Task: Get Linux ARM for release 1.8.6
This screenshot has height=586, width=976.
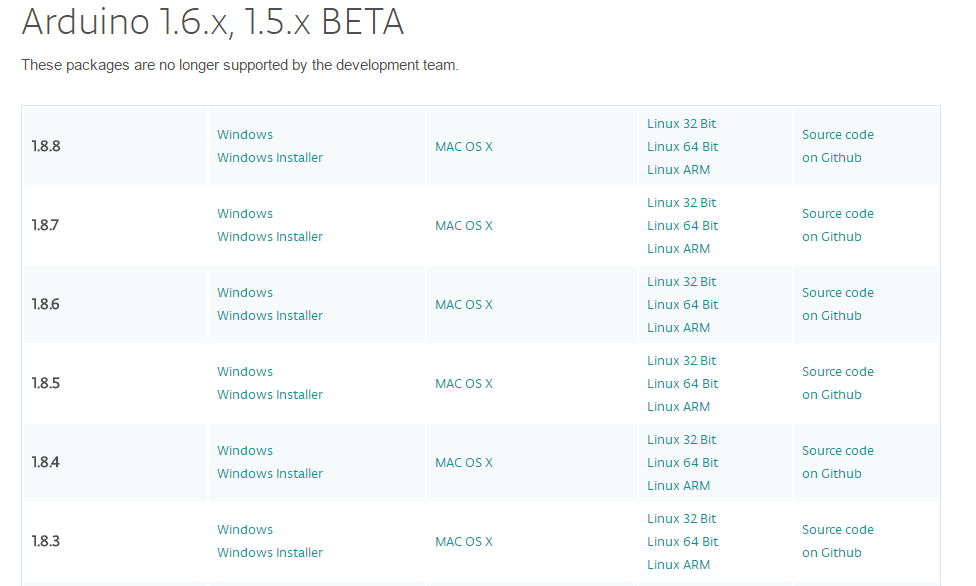Action: coord(678,328)
